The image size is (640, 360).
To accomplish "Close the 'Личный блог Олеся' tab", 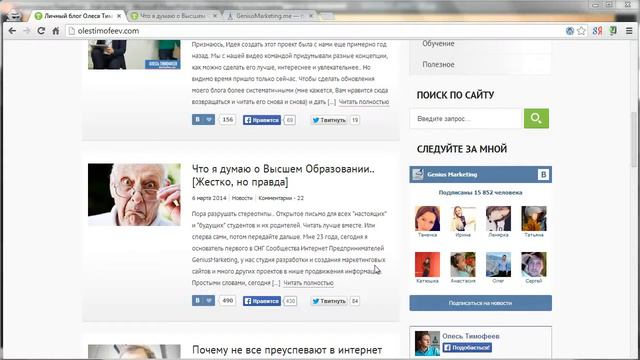I will click(x=119, y=16).
